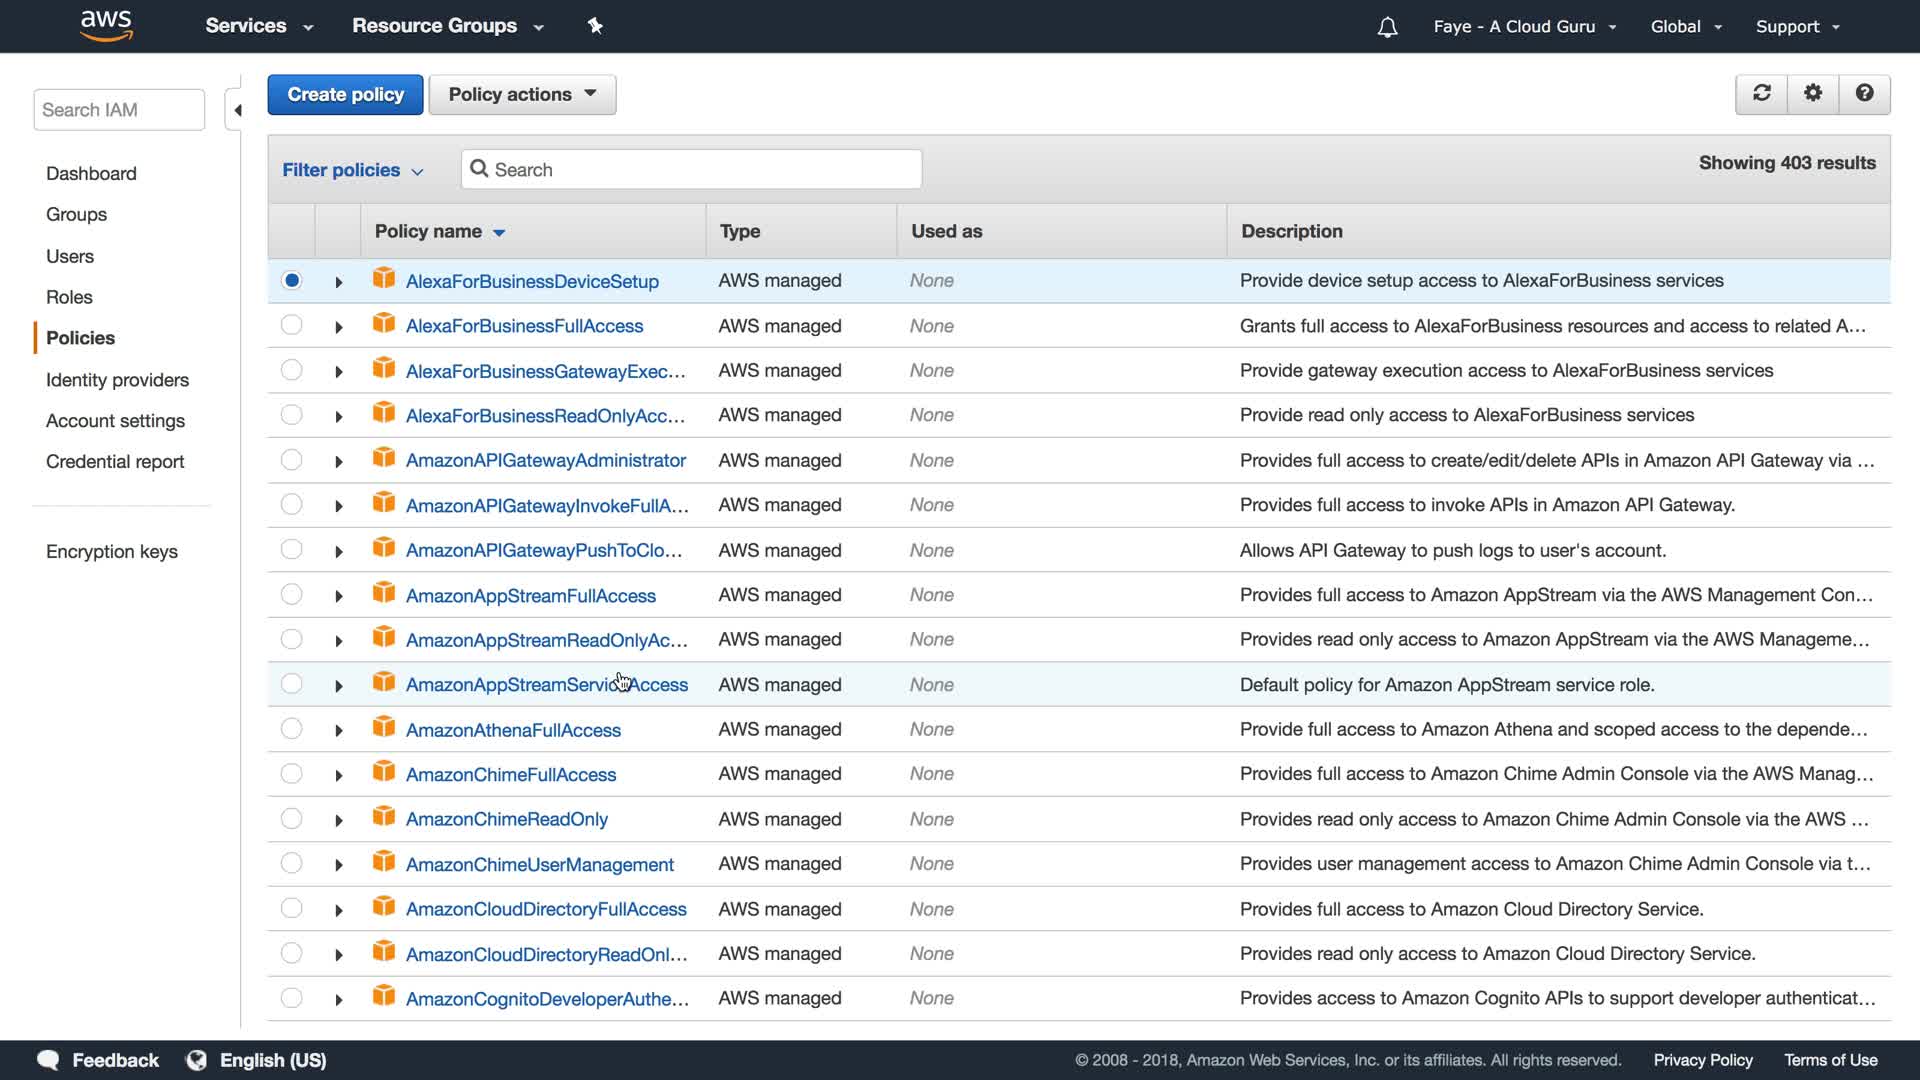
Task: Click the refresh policies icon
Action: point(1761,93)
